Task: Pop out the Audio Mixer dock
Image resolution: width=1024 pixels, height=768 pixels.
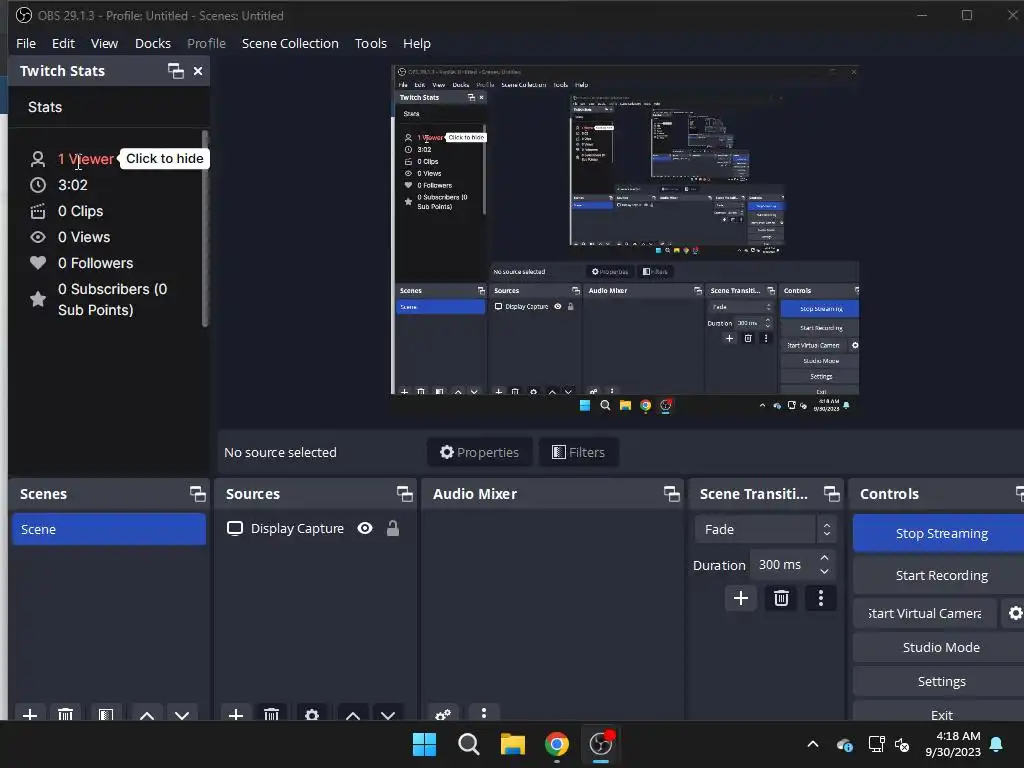Action: click(x=671, y=494)
